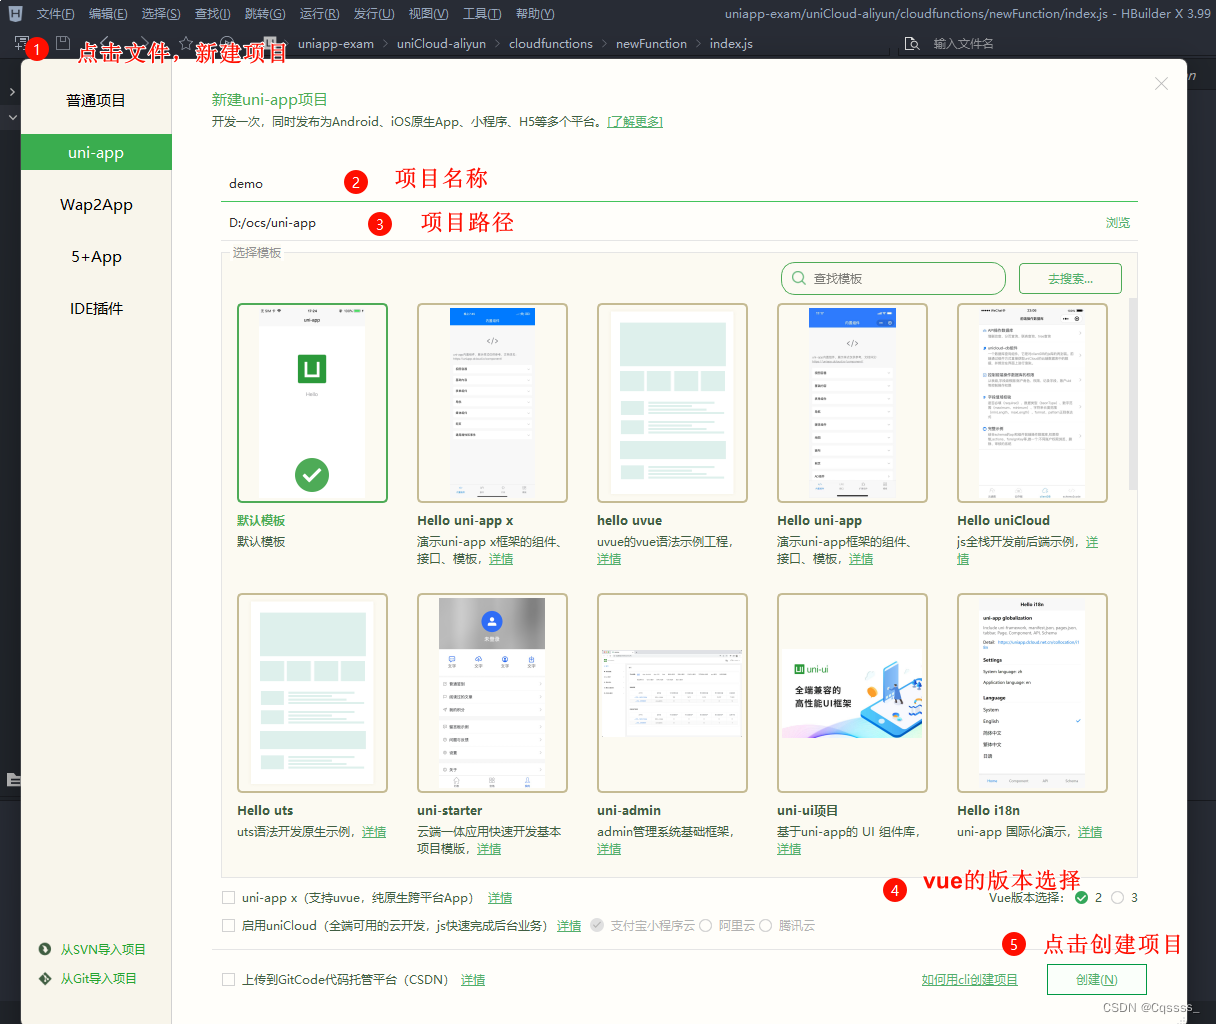Select the Hello uni-app template thumbnail
This screenshot has height=1024, width=1216.
(852, 403)
